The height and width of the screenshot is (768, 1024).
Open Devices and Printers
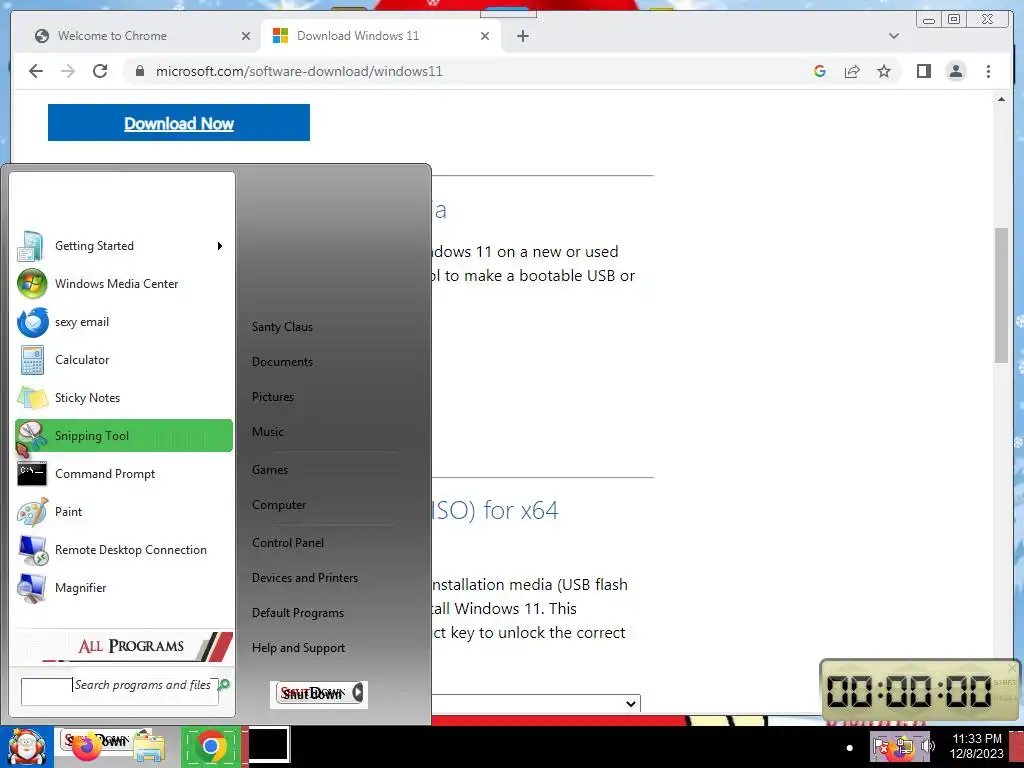coord(305,578)
